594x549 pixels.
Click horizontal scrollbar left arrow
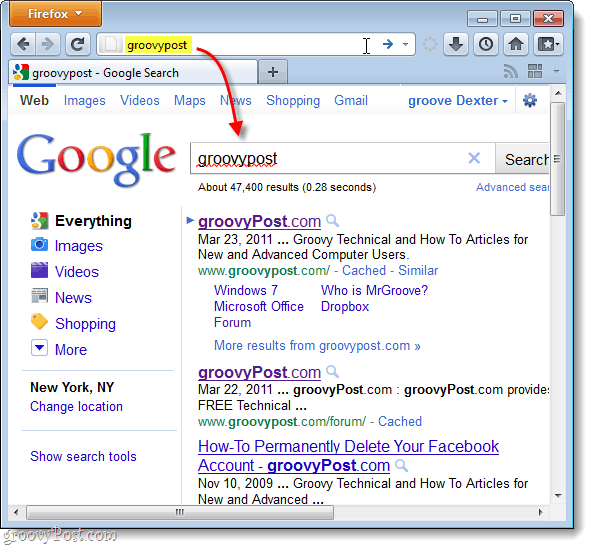click(16, 512)
